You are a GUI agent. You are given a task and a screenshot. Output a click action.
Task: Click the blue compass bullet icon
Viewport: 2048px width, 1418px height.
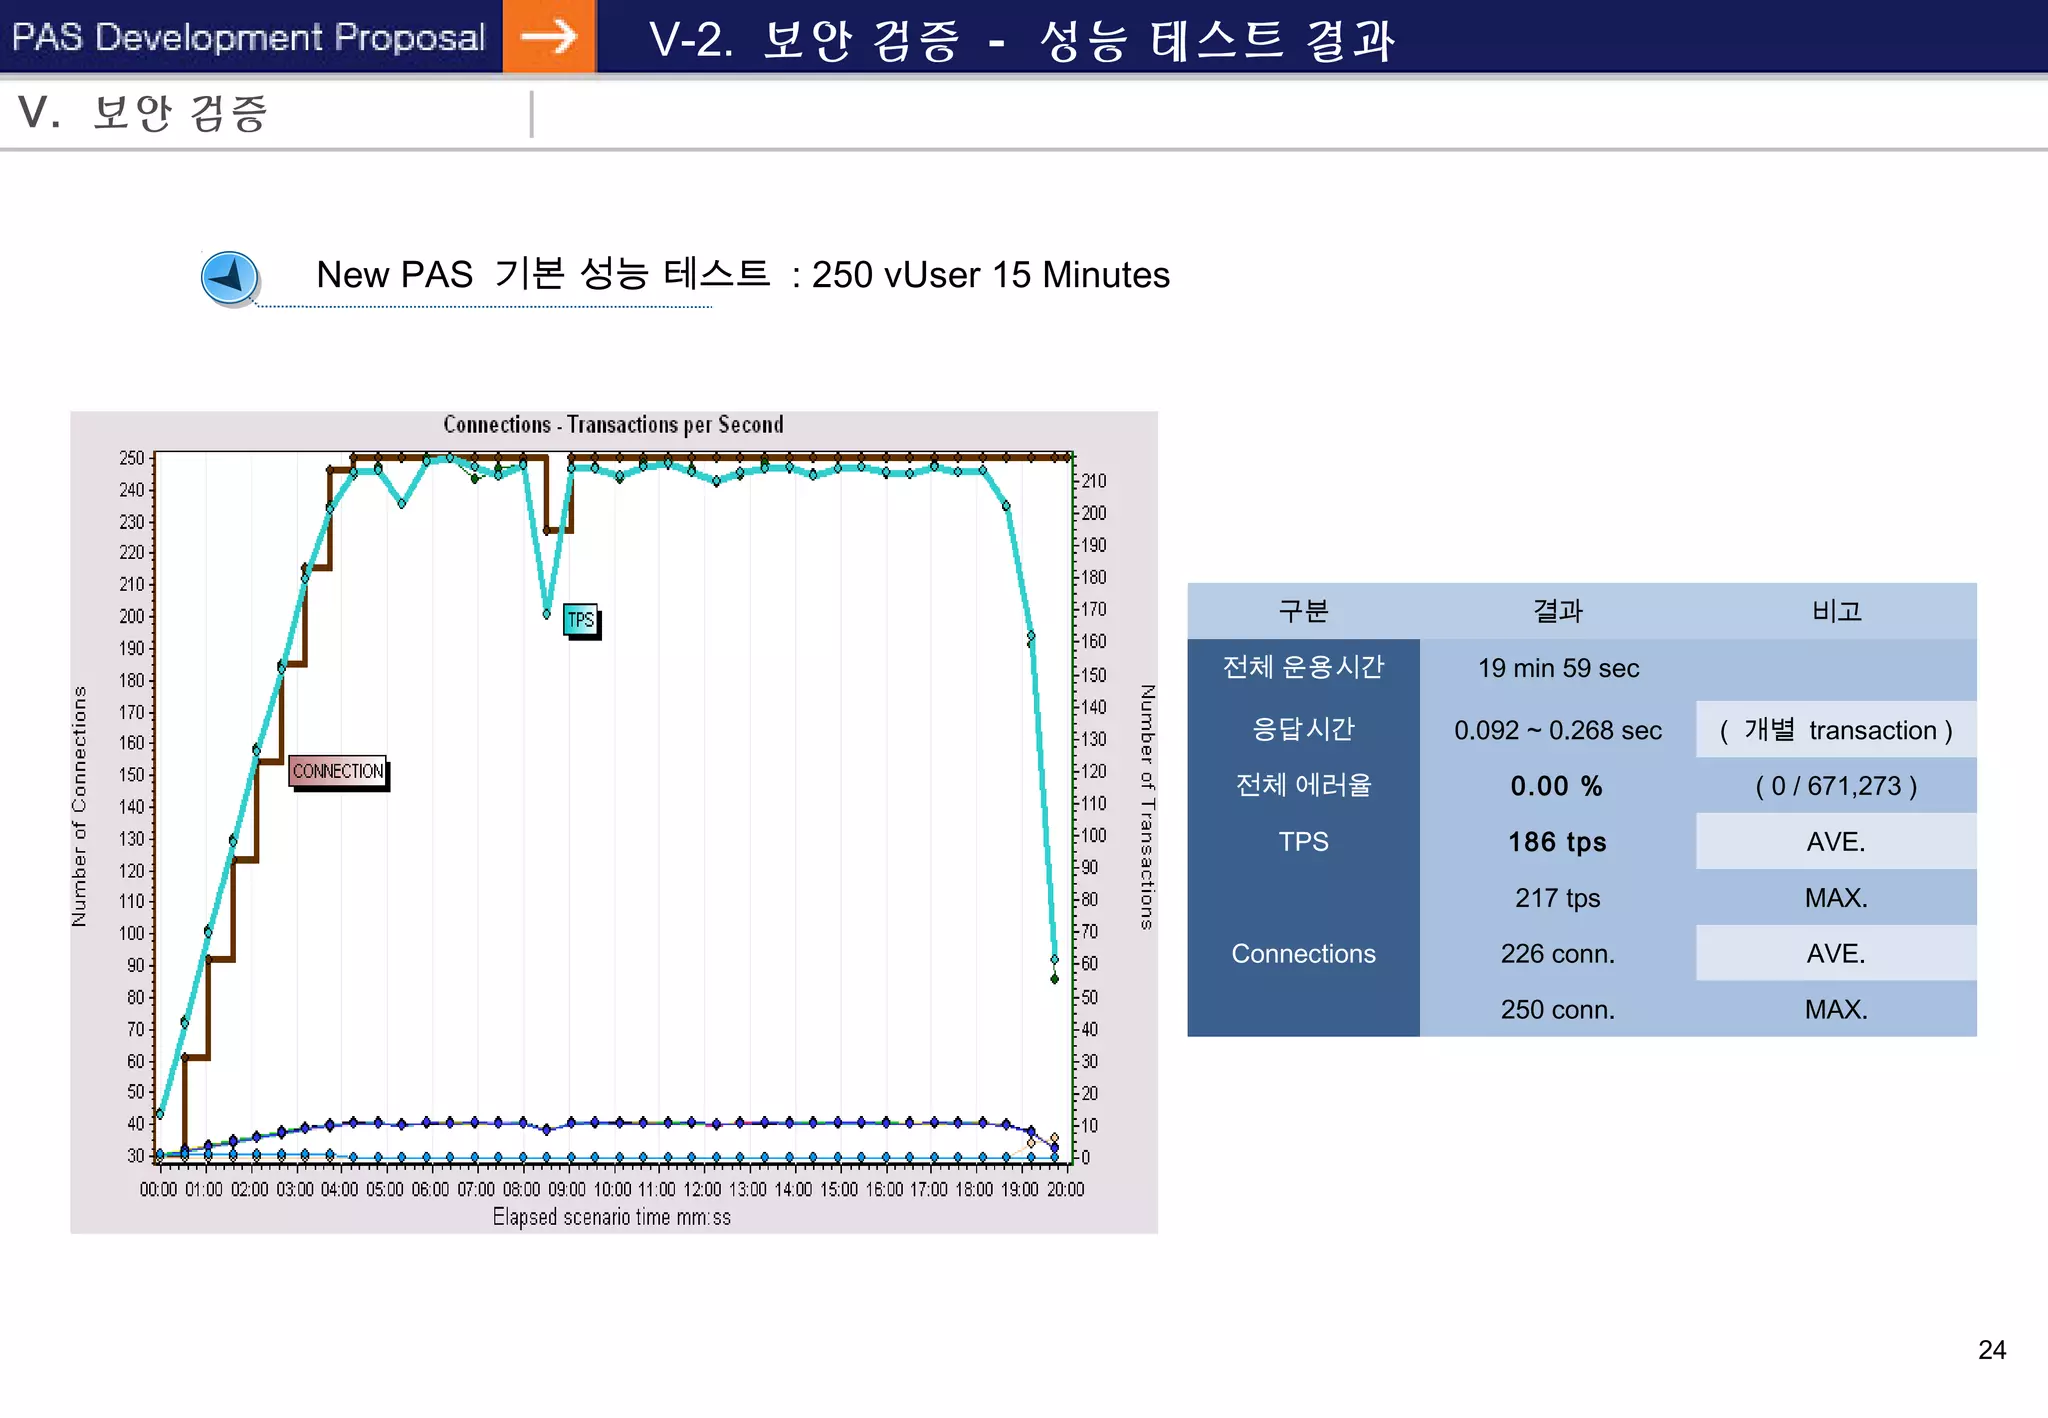coord(229,278)
